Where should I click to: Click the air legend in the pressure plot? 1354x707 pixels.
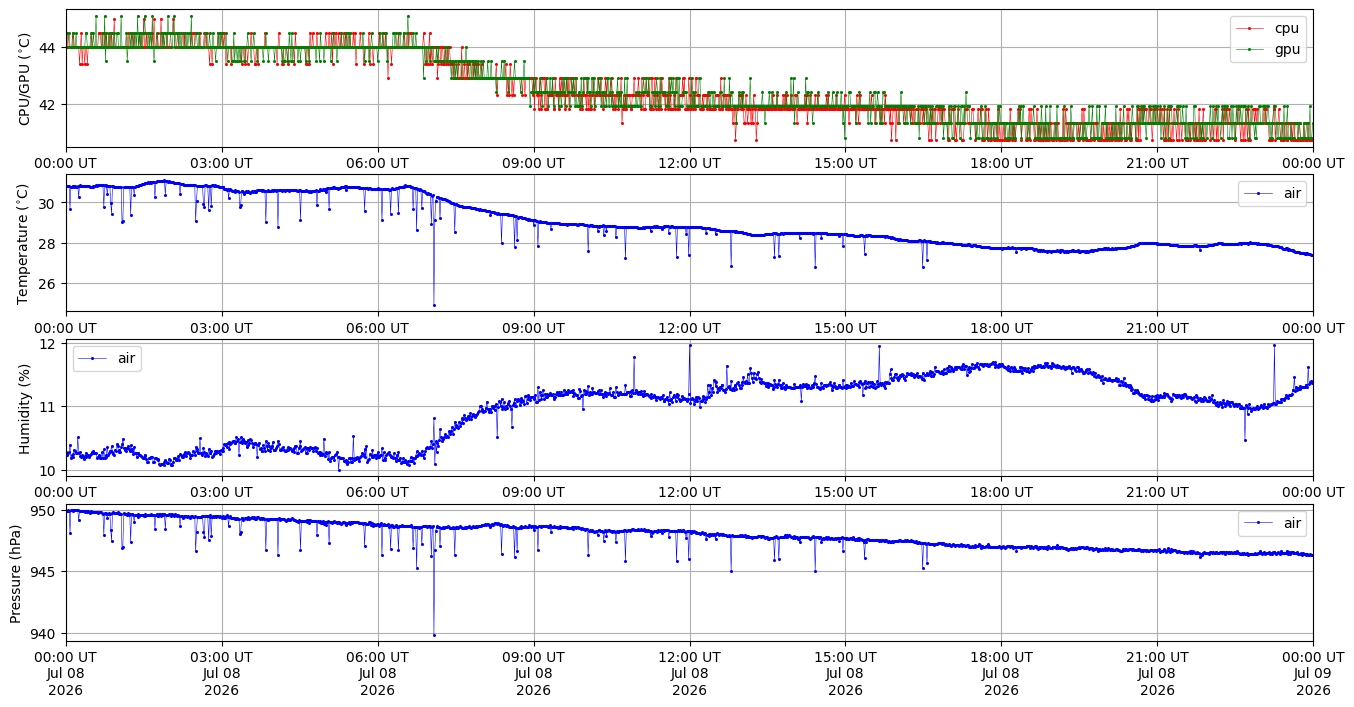[1272, 523]
